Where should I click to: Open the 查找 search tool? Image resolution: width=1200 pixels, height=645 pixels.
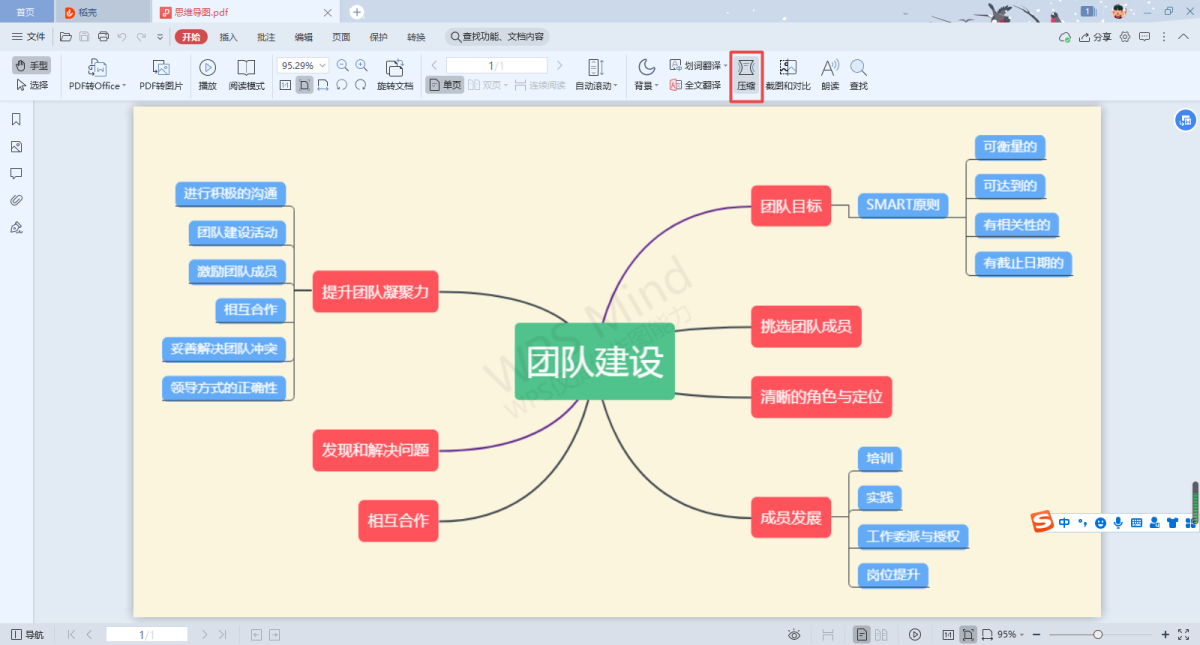[x=858, y=75]
